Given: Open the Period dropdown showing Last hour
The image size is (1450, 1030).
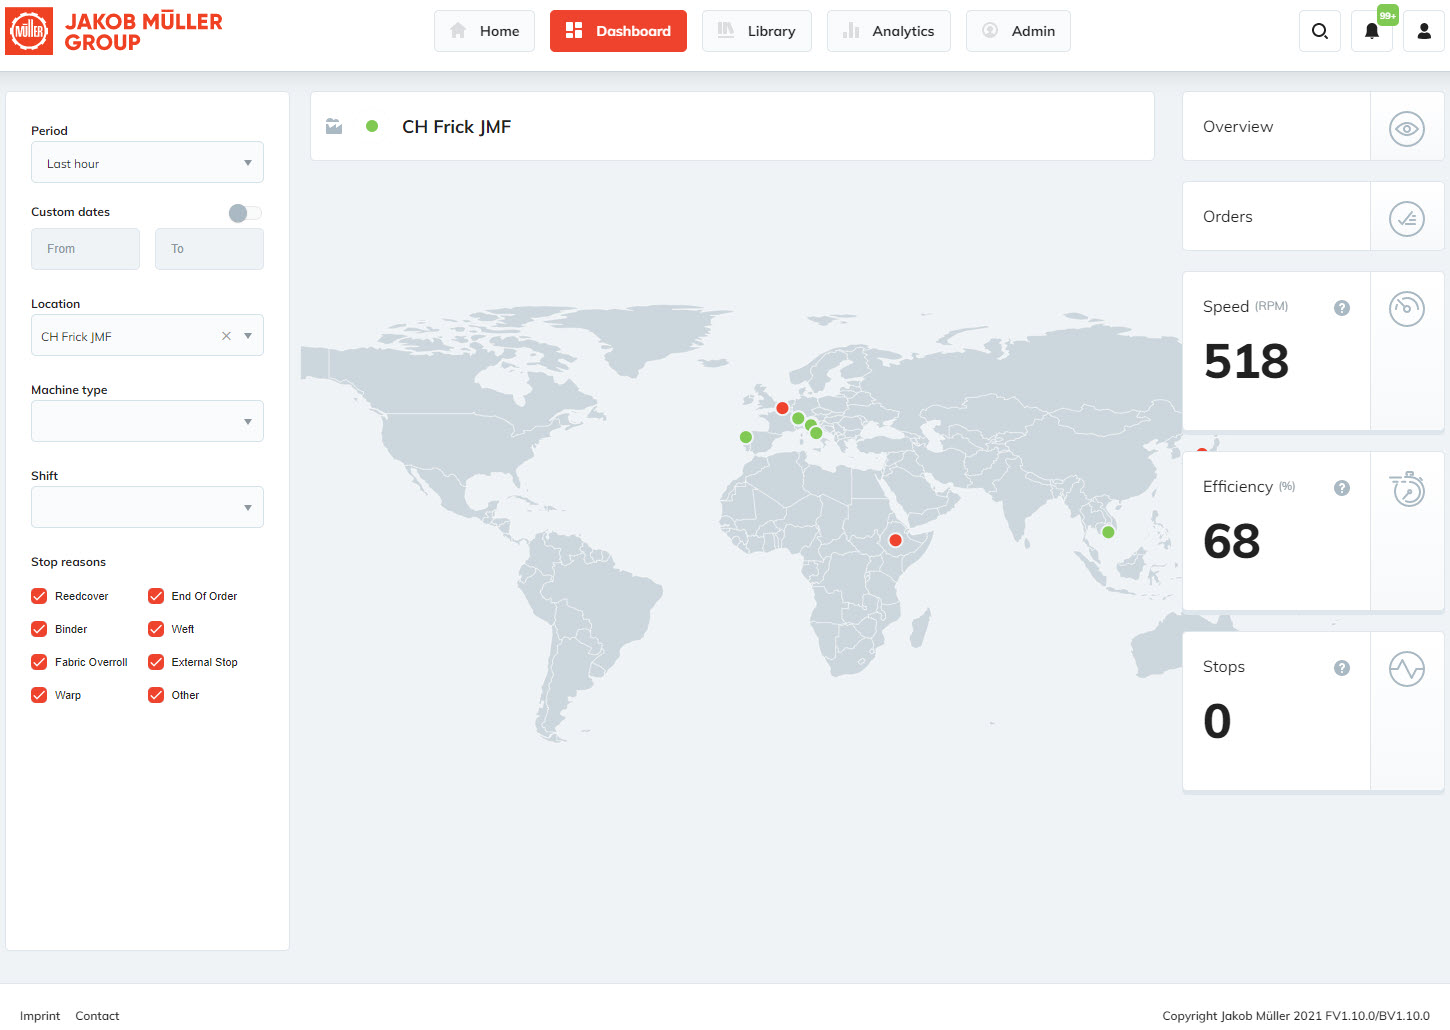Looking at the screenshot, I should point(147,162).
